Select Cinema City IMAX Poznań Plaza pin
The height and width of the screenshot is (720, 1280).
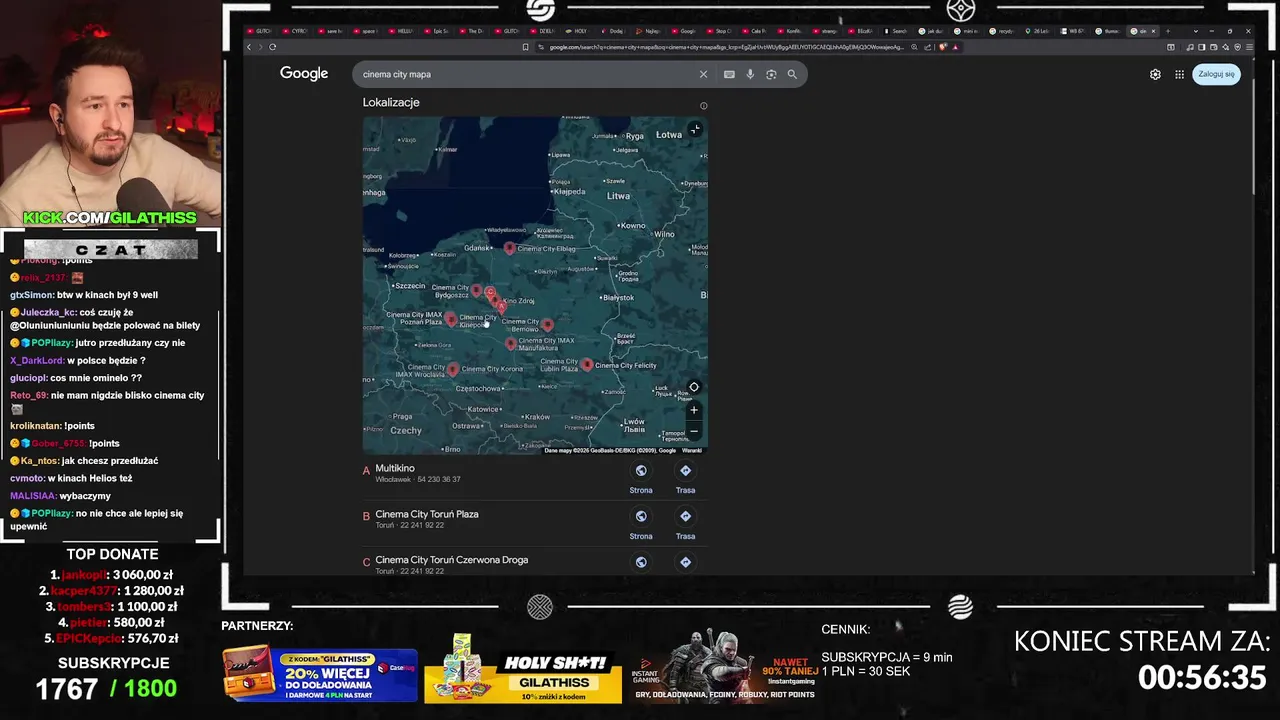[451, 319]
